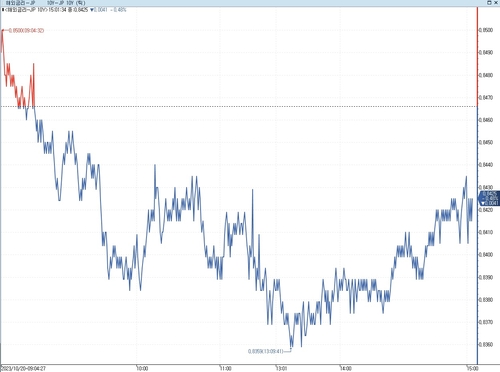This screenshot has width=500, height=372.
Task: Click the 15:00 label on the time axis
Action: 472,368
